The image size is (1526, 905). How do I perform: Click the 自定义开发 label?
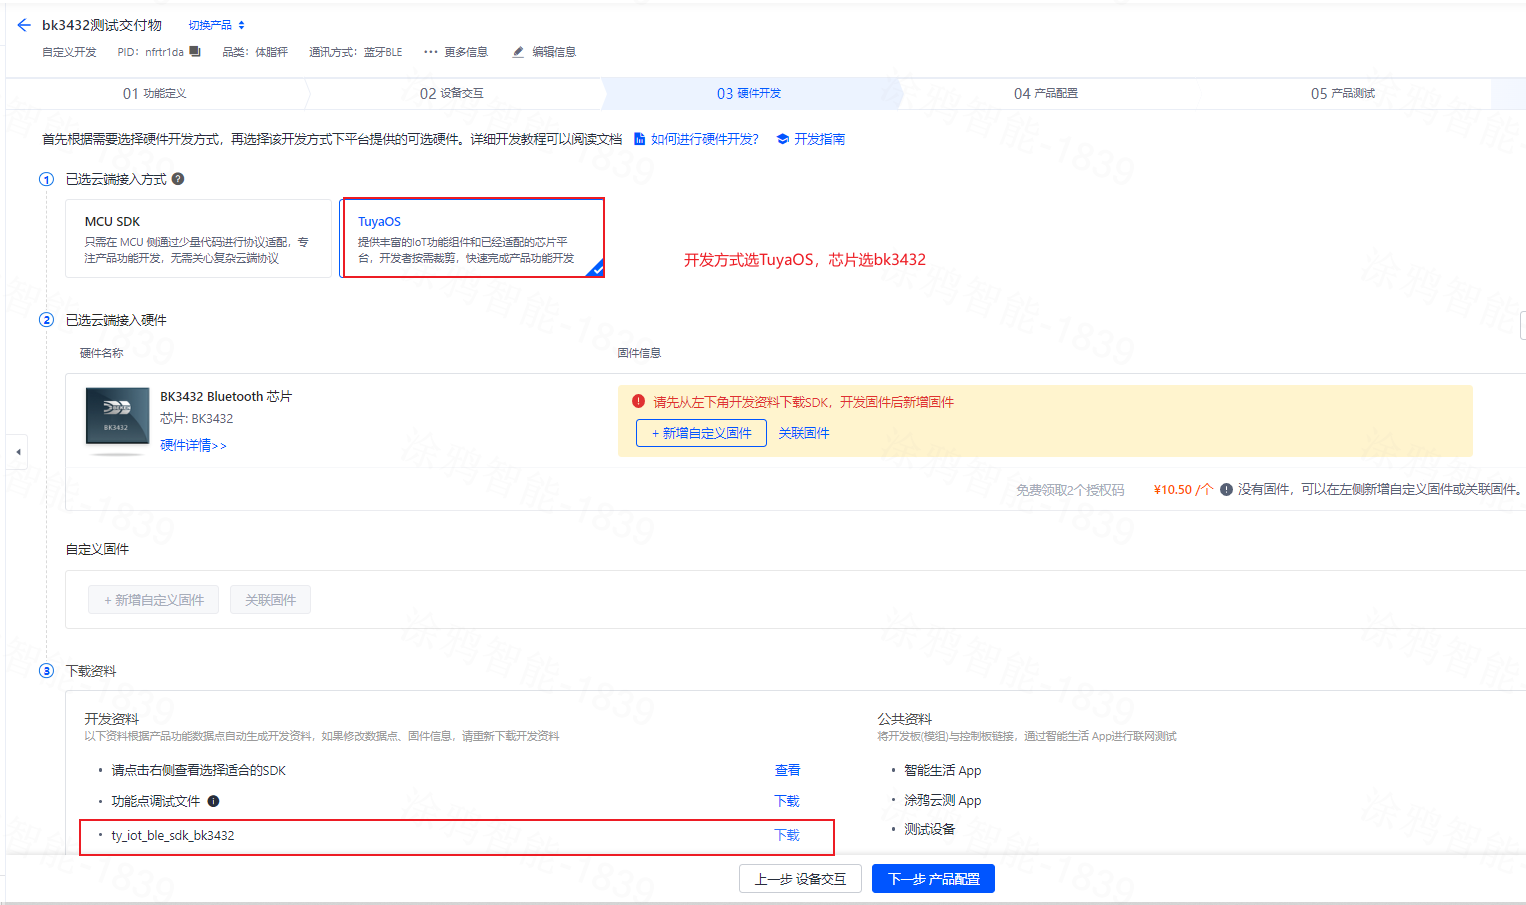[x=69, y=52]
